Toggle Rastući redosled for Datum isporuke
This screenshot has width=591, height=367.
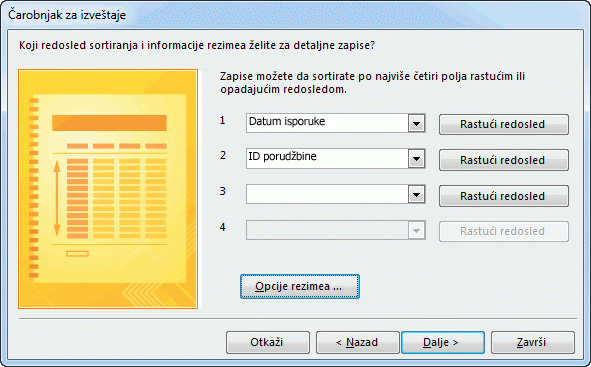(504, 124)
